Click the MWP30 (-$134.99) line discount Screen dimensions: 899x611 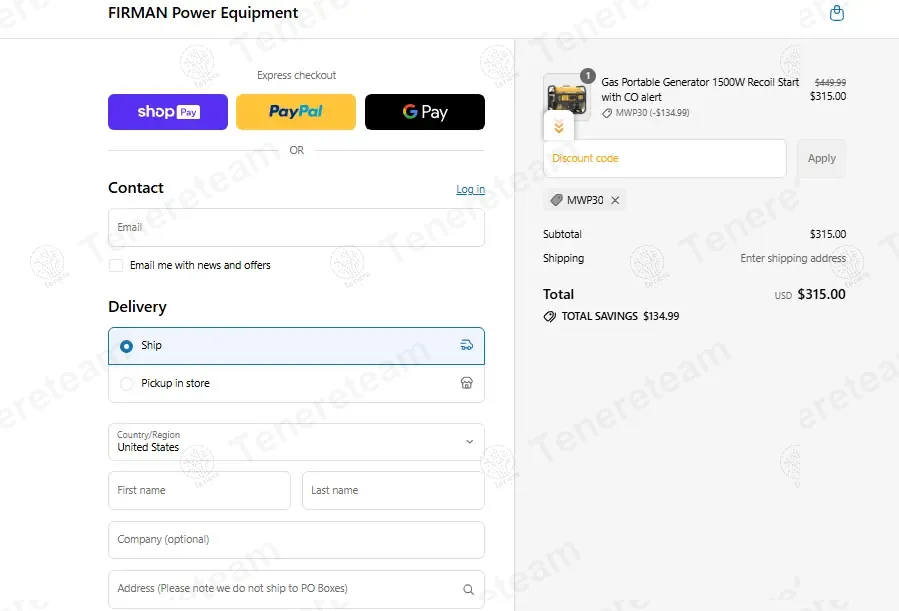tap(646, 113)
